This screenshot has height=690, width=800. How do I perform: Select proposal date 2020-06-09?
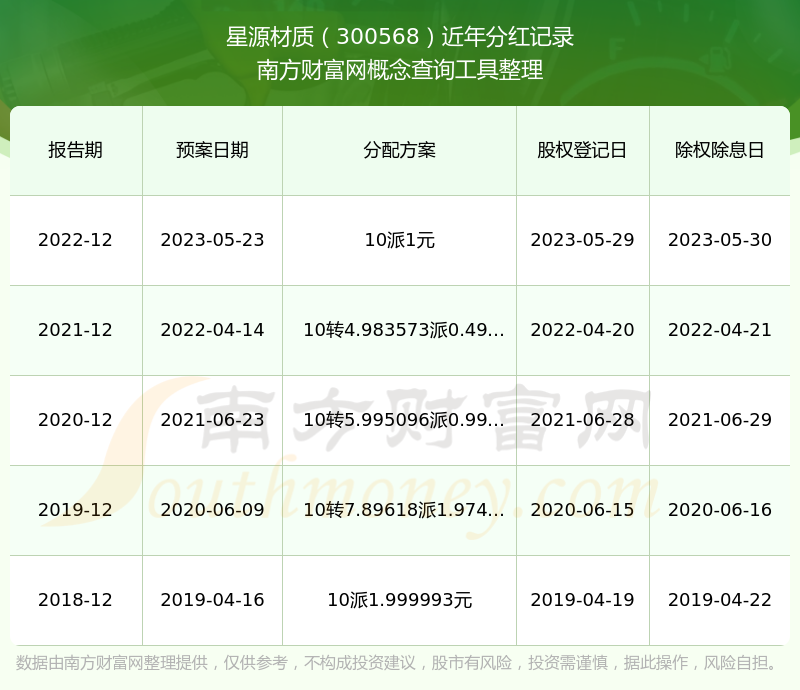[212, 509]
